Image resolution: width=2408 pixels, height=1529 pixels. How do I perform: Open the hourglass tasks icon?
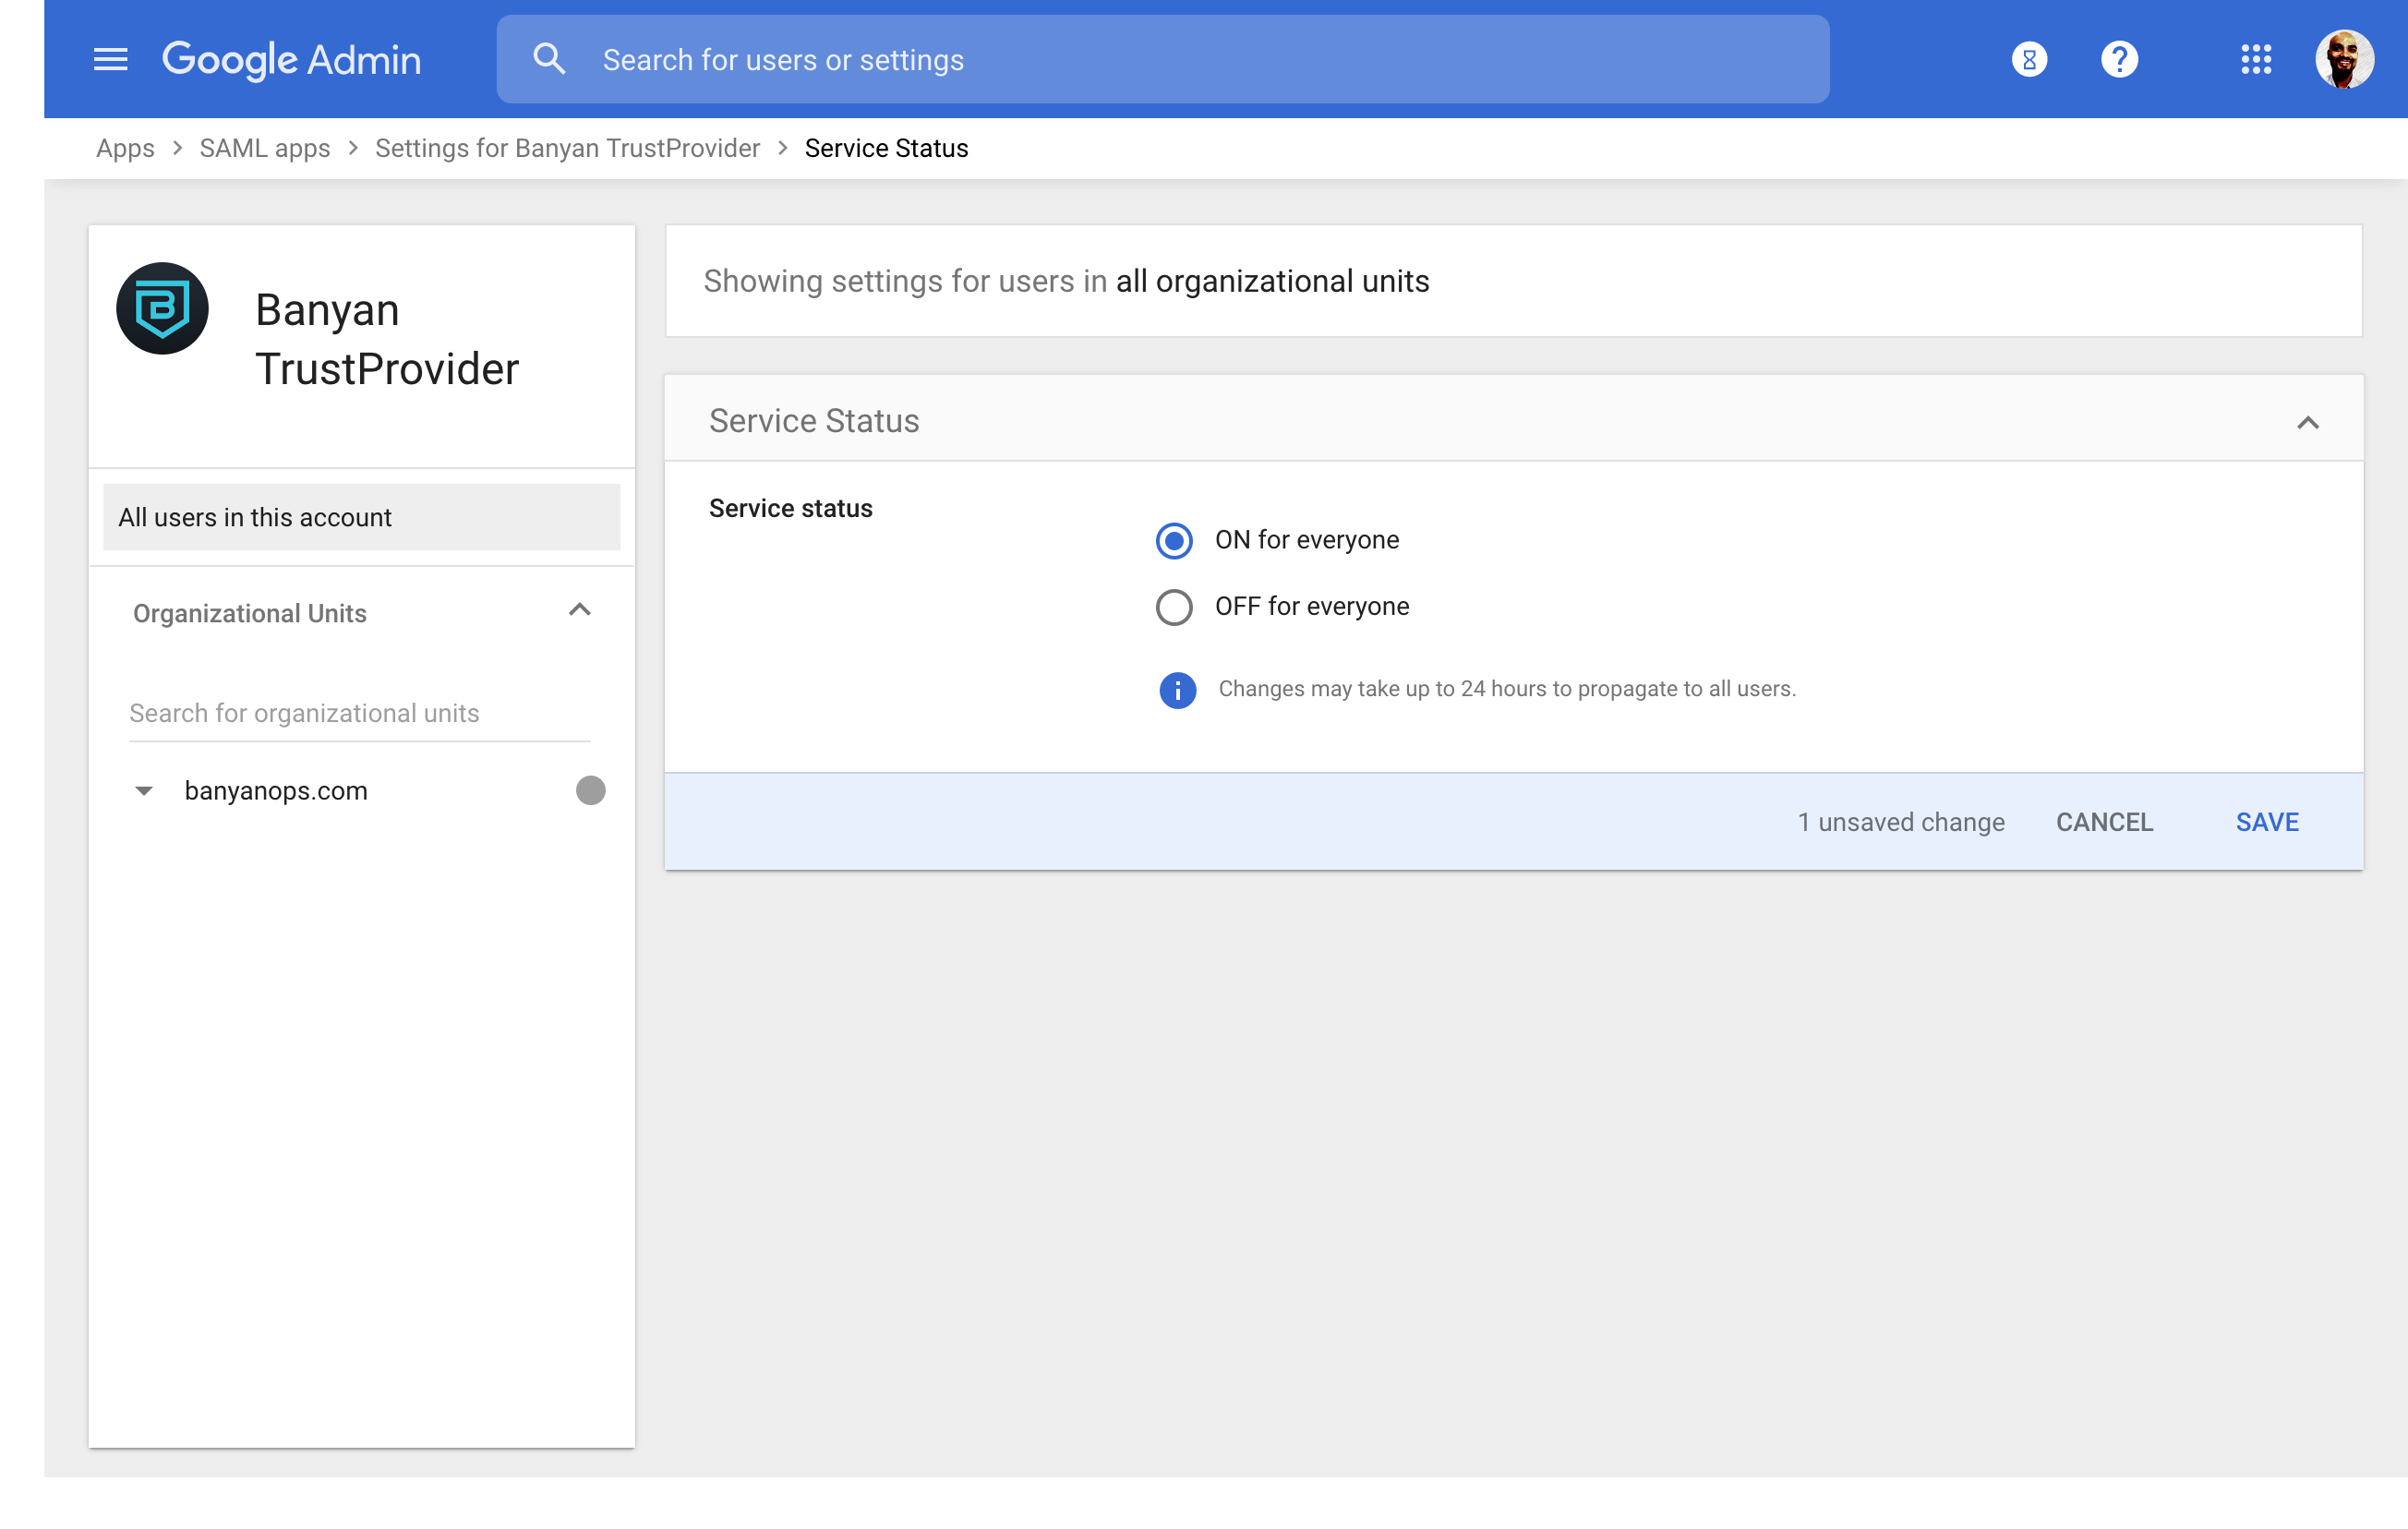coord(2029,60)
